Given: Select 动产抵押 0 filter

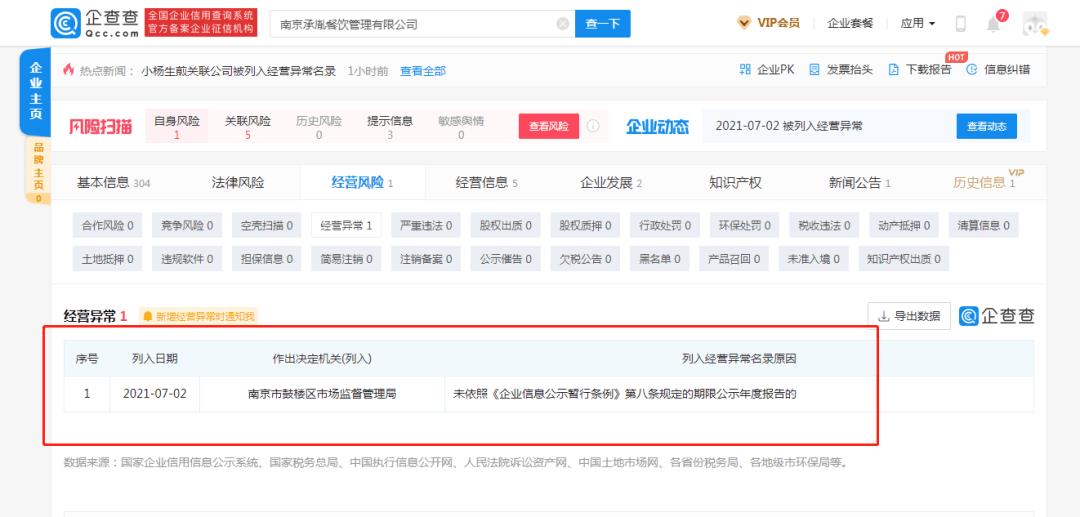Looking at the screenshot, I should tap(904, 225).
